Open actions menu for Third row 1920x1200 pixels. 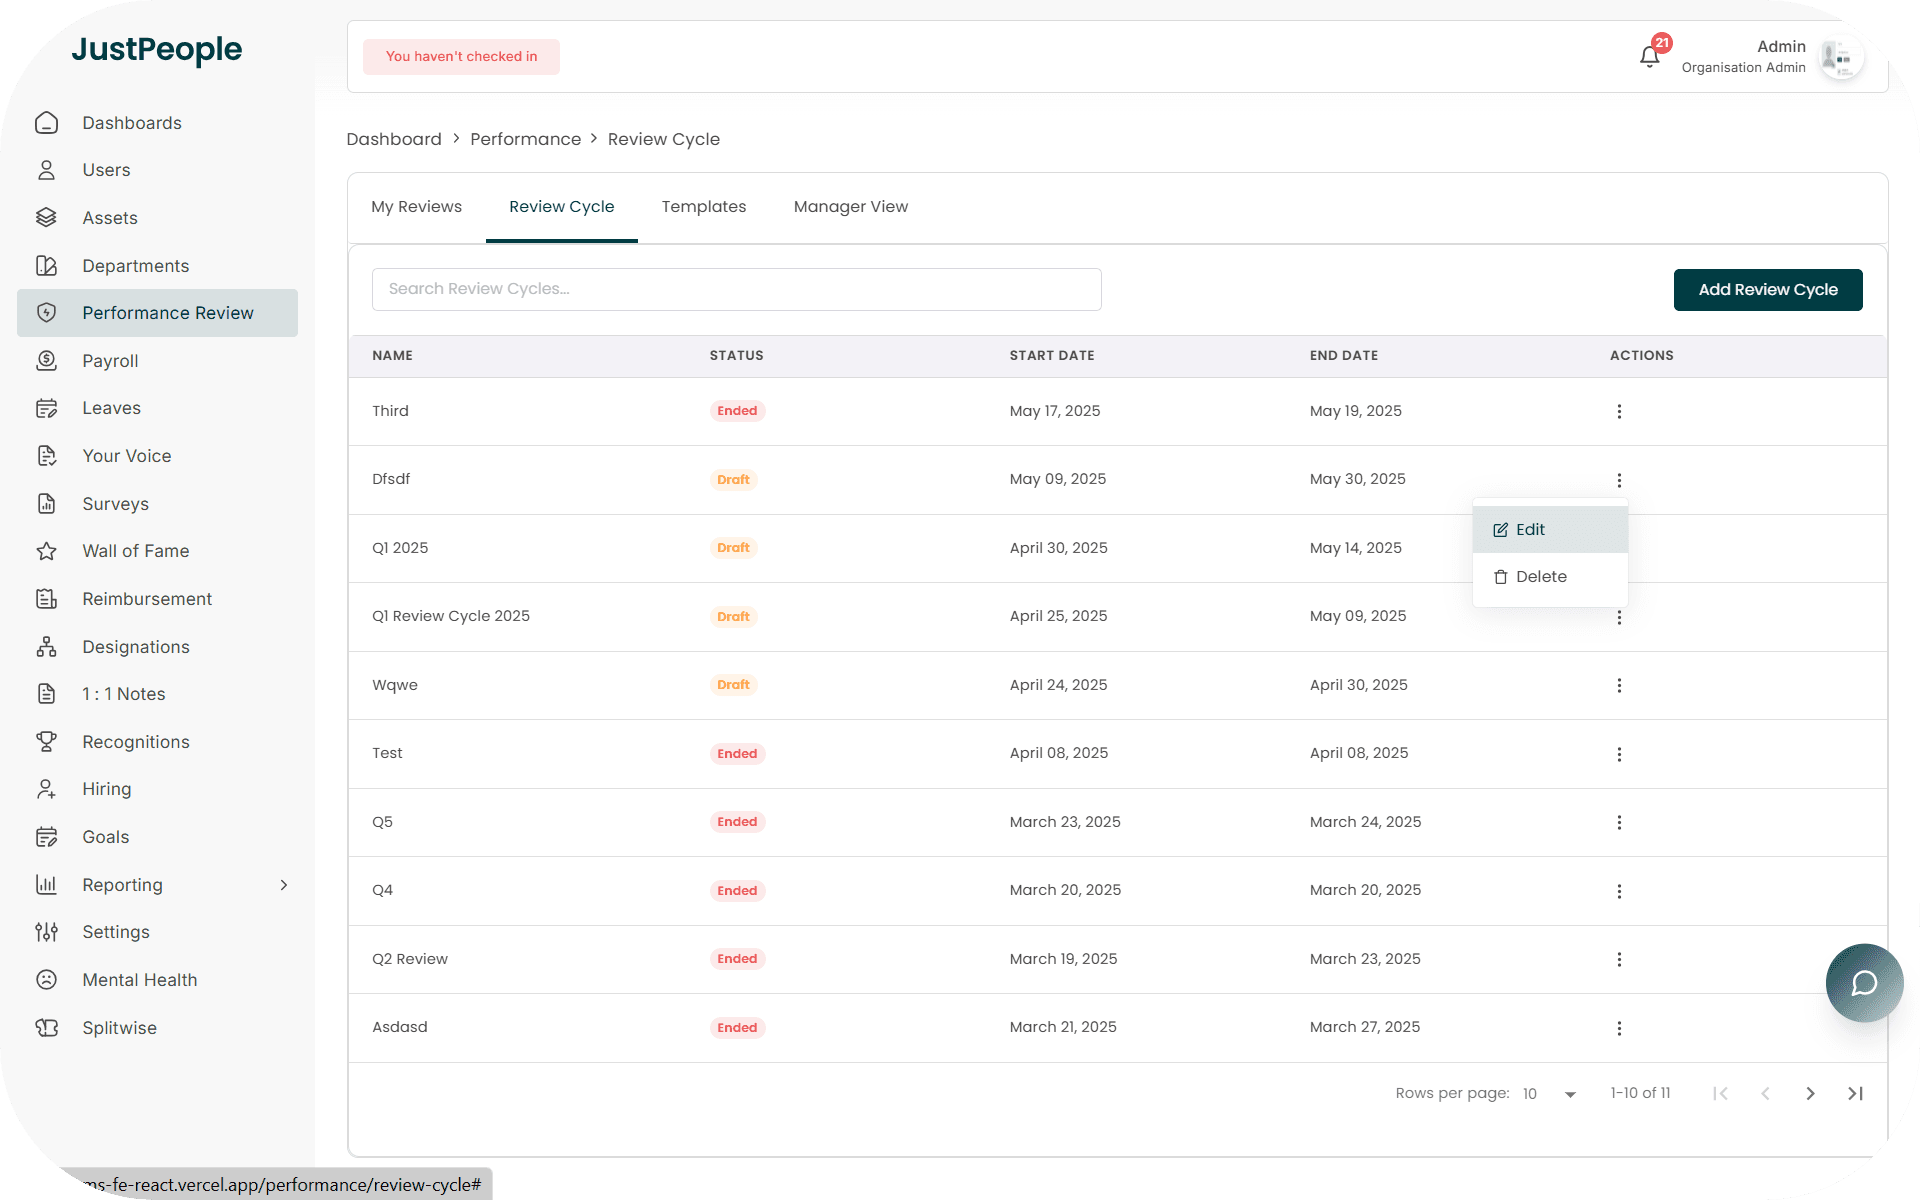(x=1619, y=412)
